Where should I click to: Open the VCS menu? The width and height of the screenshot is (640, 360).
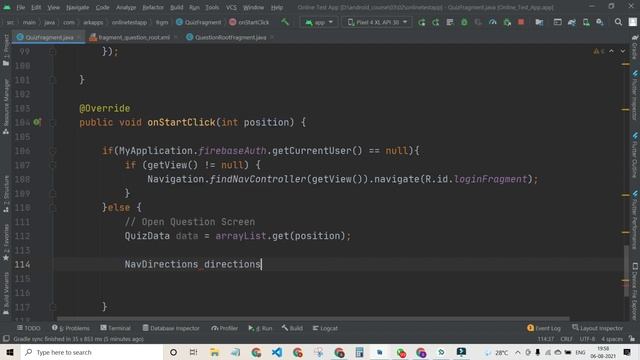pos(231,7)
